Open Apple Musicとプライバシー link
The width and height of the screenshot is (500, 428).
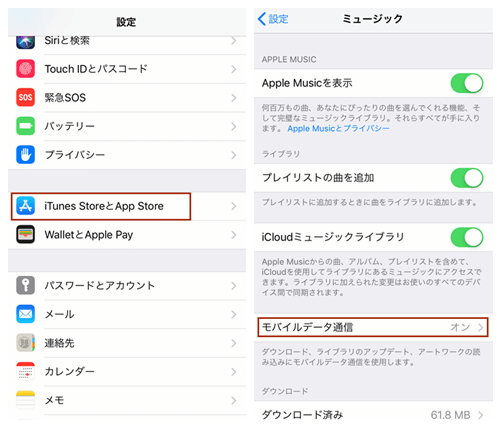338,128
